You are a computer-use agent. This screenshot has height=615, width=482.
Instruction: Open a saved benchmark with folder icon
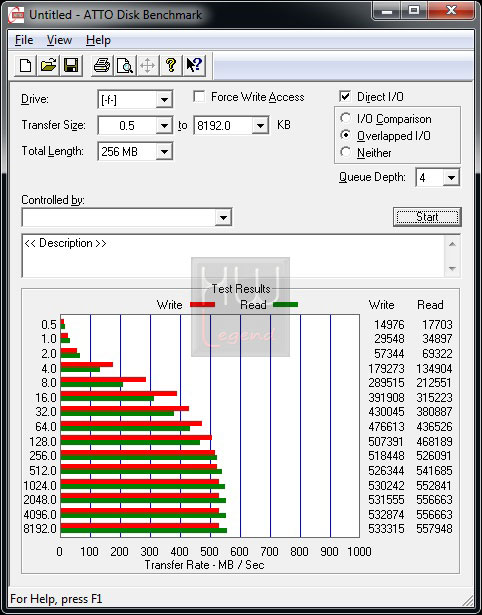(x=48, y=66)
